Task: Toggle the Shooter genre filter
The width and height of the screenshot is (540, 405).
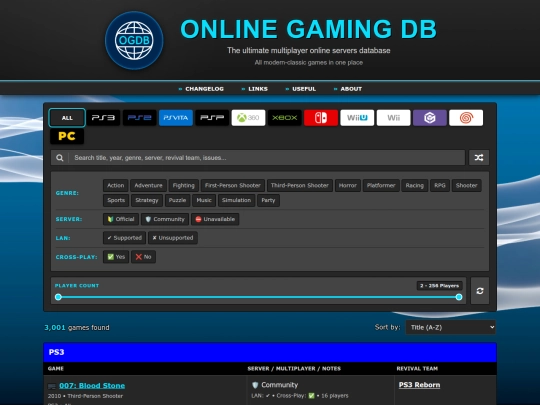Action: click(467, 185)
